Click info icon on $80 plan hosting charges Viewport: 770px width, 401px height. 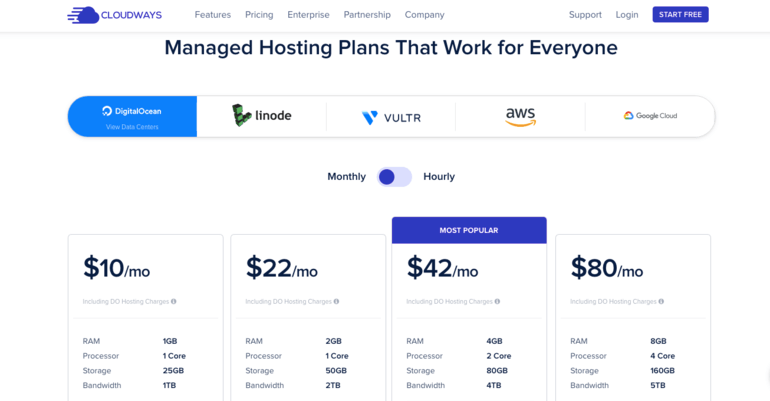661,301
